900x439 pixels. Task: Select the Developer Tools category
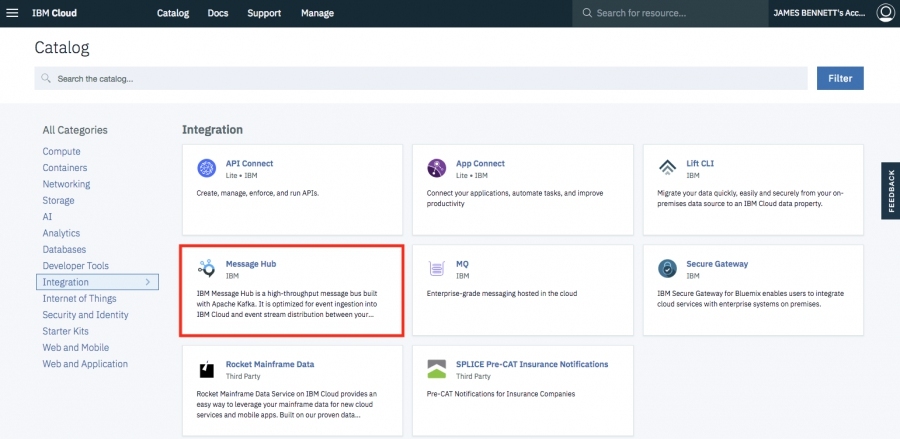[x=75, y=266]
